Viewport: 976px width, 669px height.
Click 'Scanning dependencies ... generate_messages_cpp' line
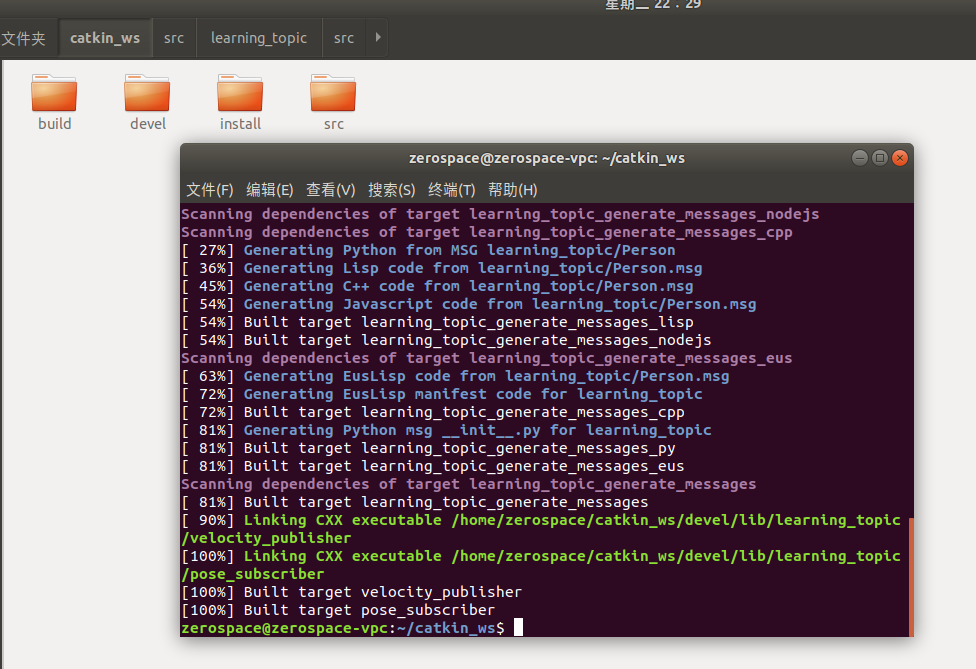coord(487,232)
